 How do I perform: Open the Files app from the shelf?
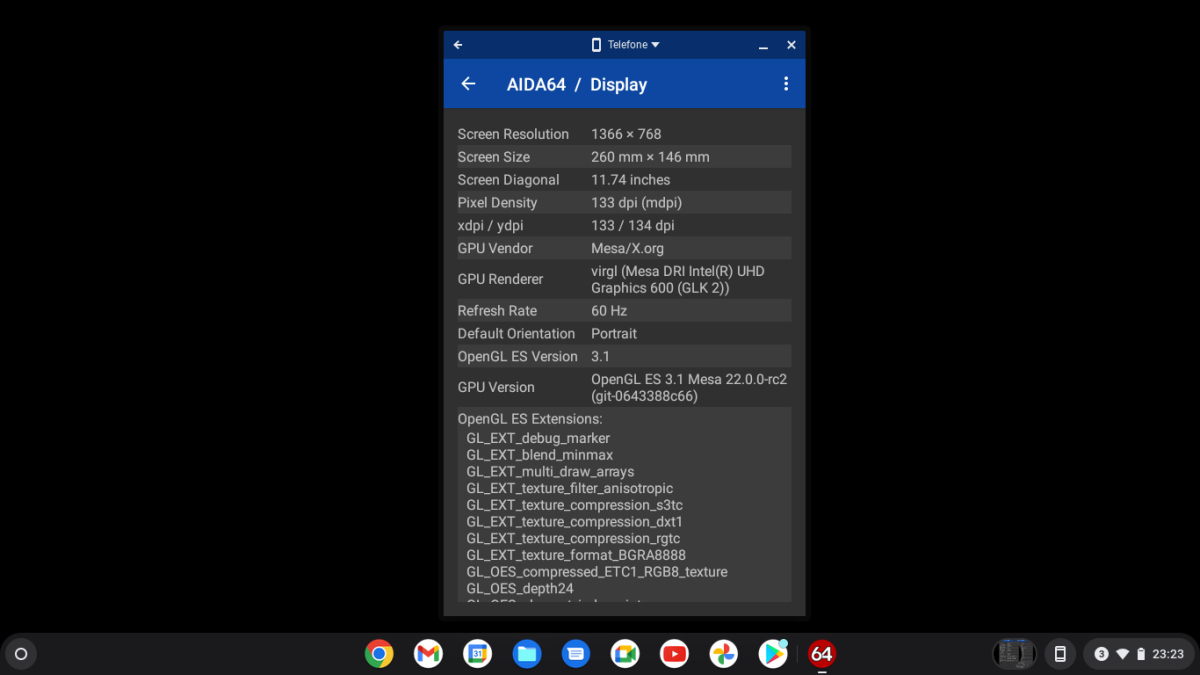527,654
